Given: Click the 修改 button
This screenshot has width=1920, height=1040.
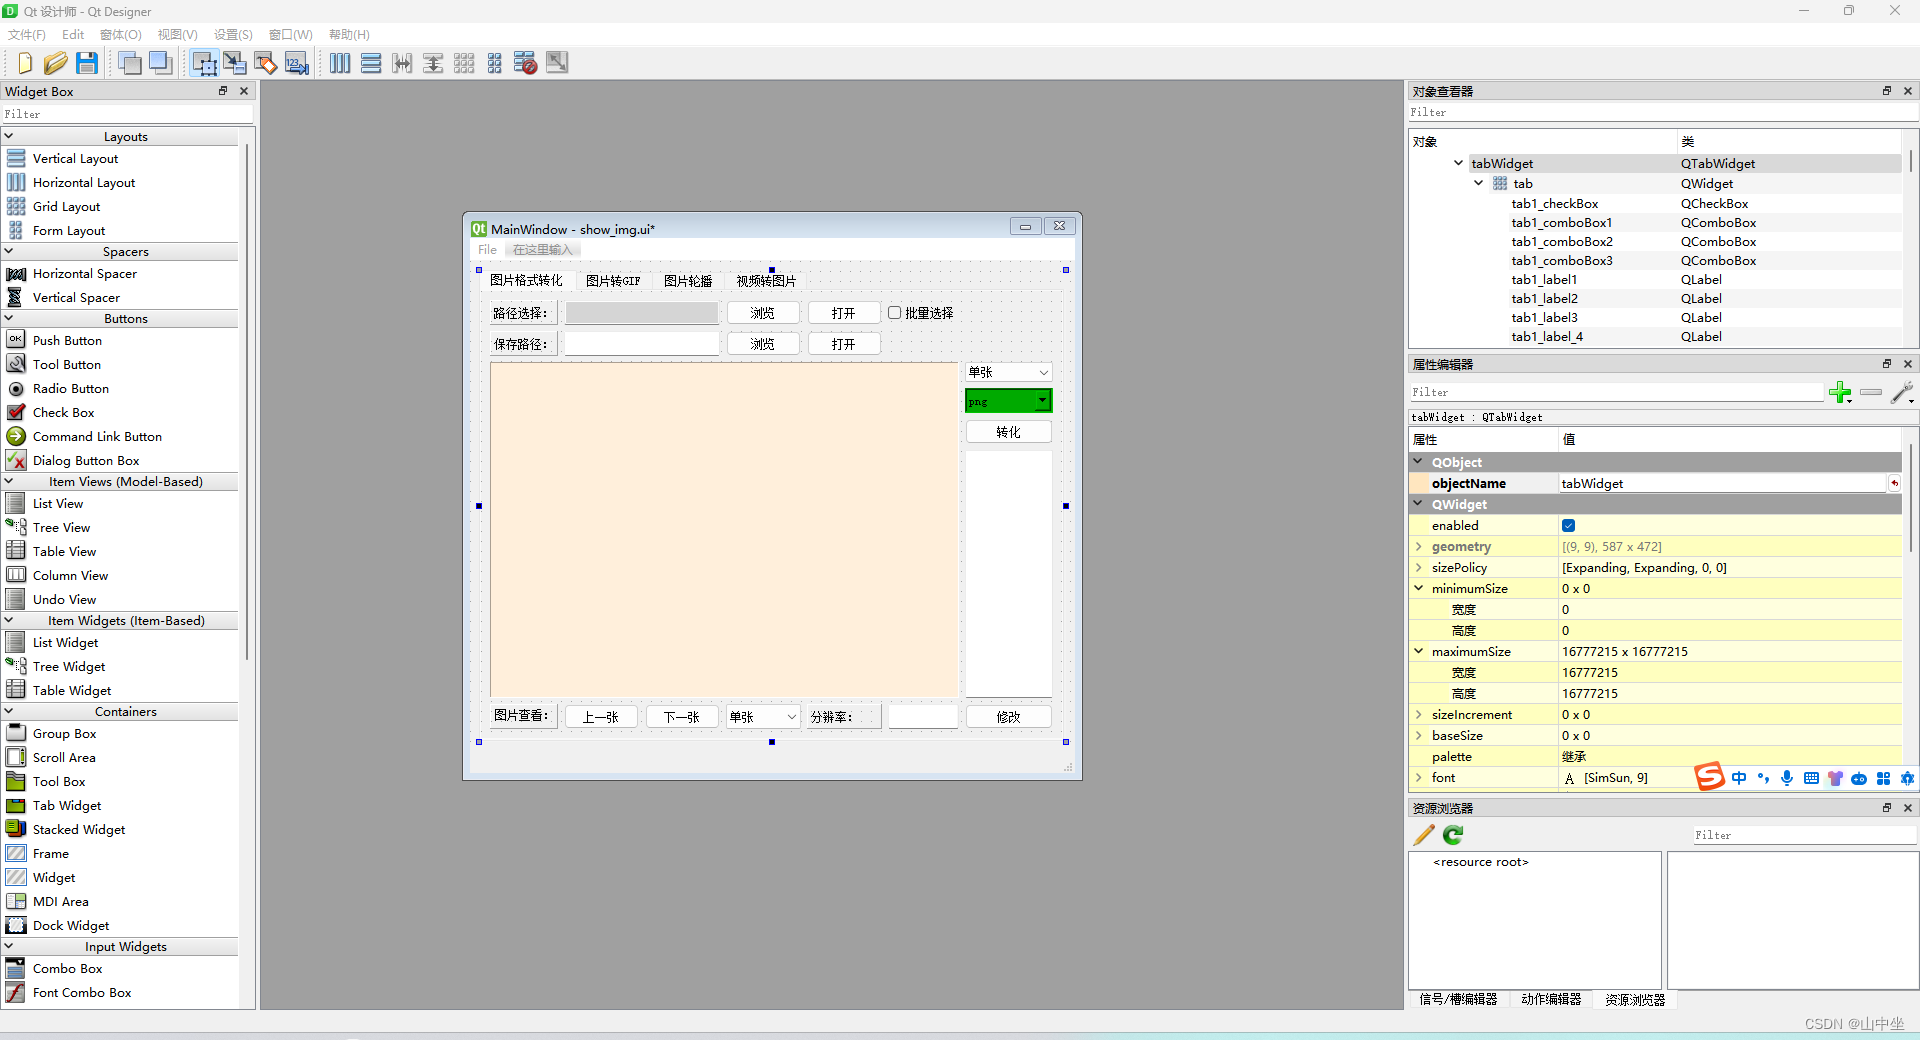Looking at the screenshot, I should (1008, 717).
